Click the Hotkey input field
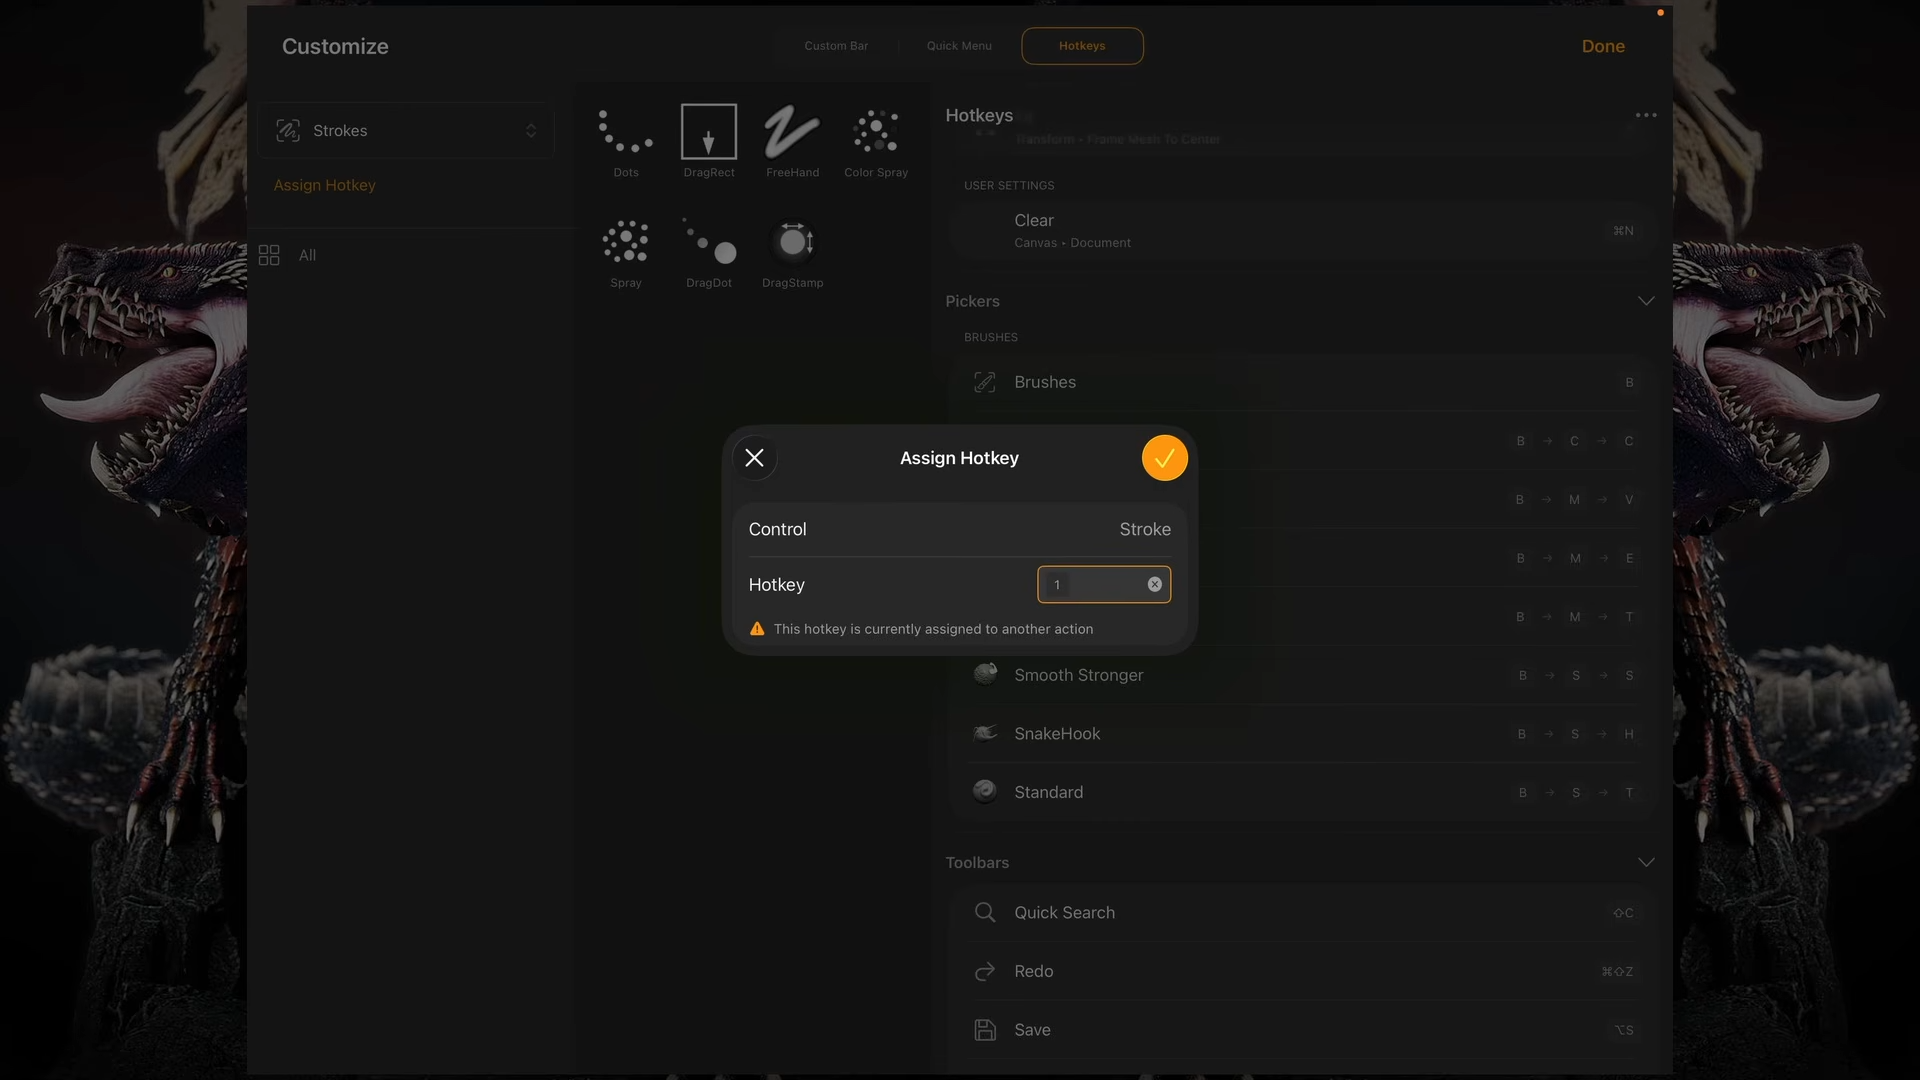Viewport: 1920px width, 1080px height. pos(1090,585)
